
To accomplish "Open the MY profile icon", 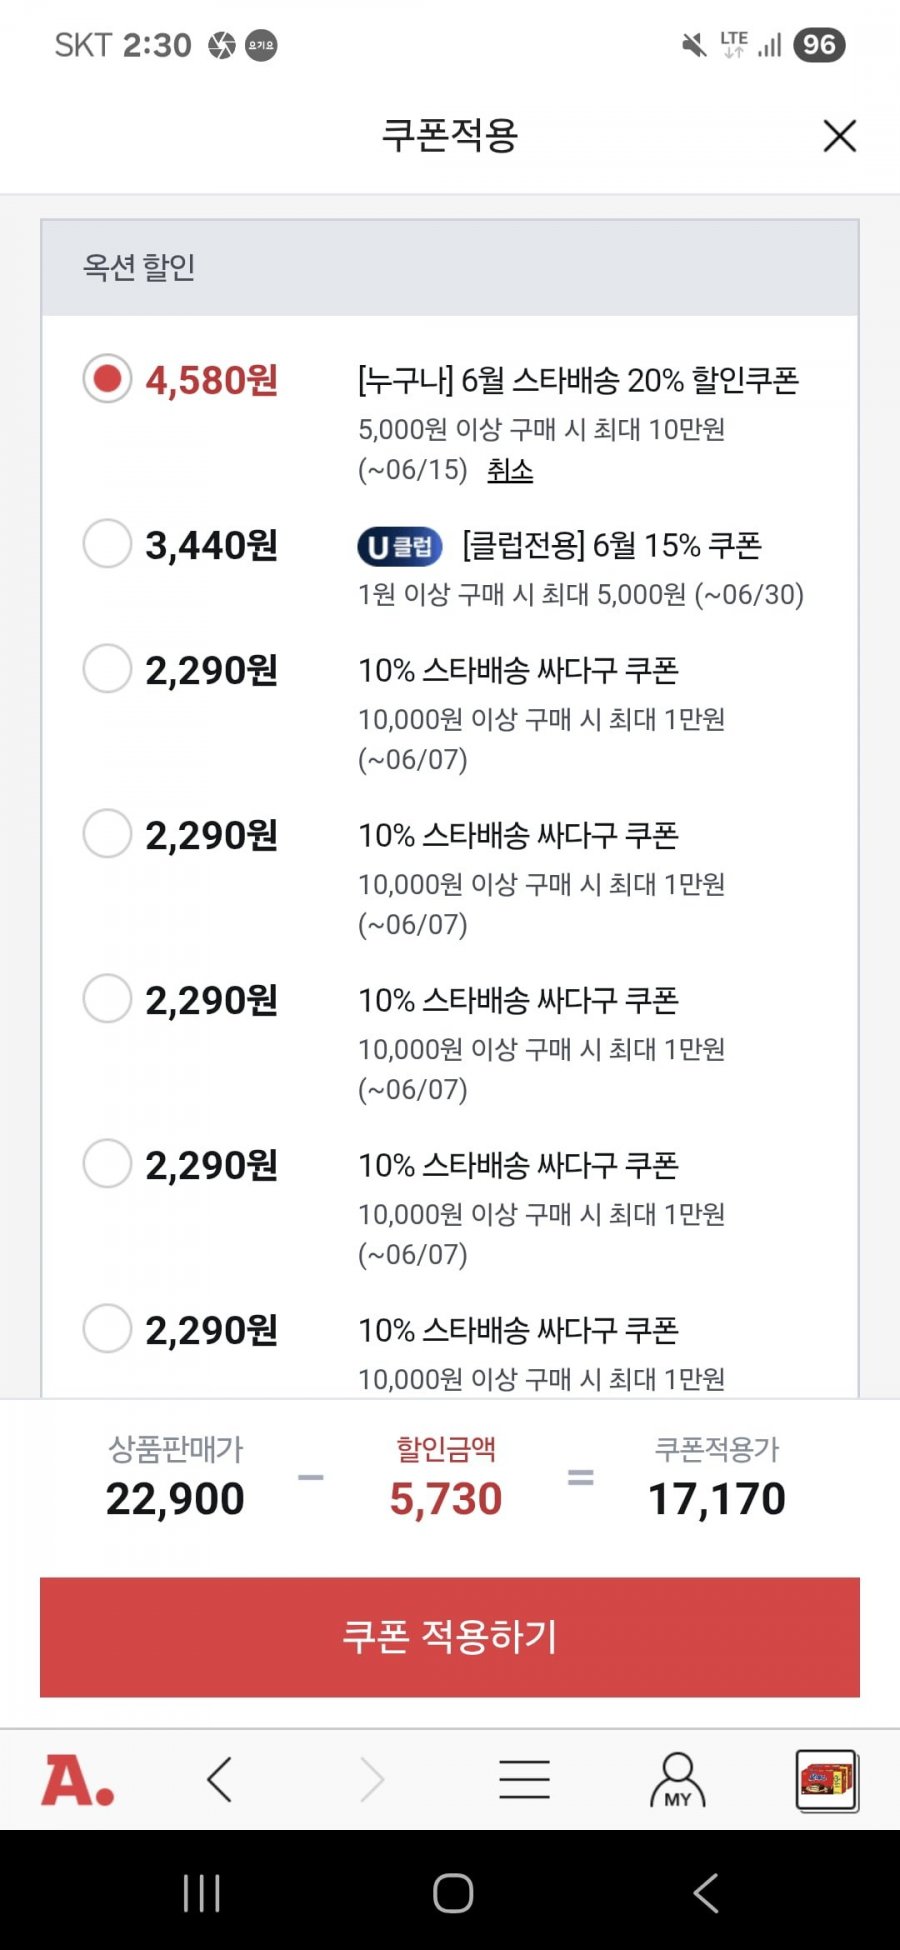I will (678, 1780).
